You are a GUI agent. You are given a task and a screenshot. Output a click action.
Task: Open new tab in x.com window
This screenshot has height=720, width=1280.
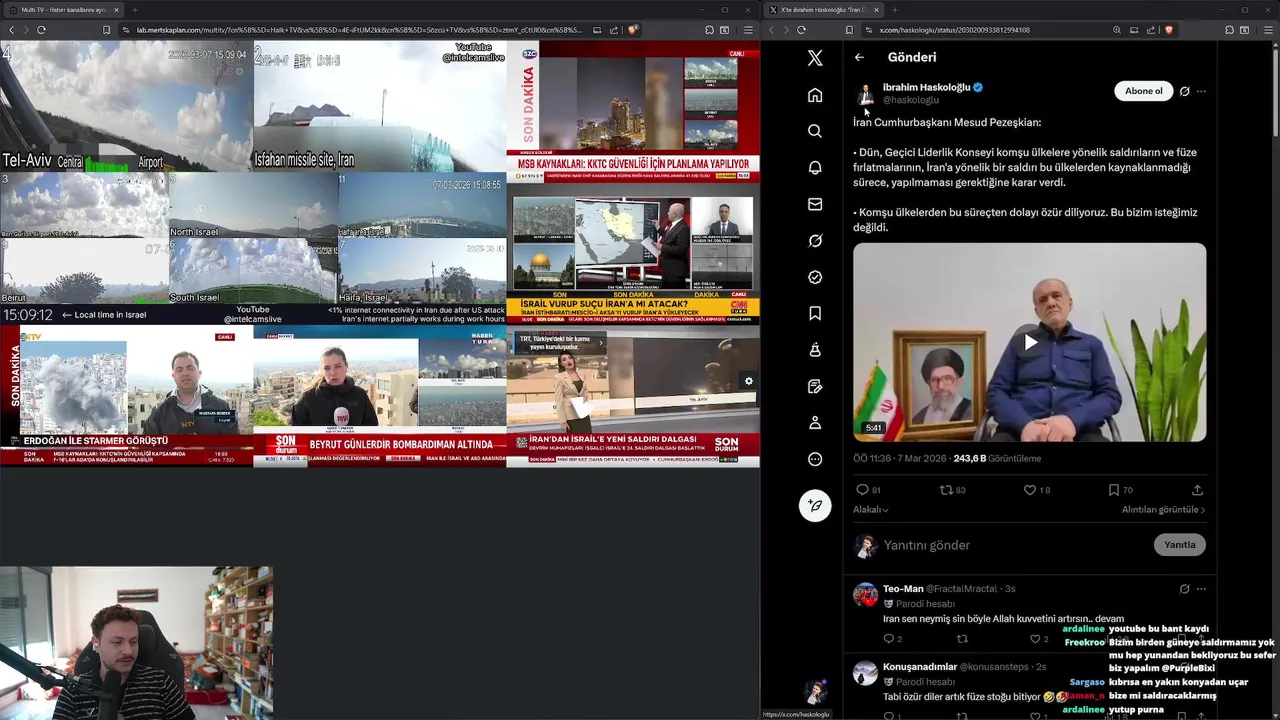[x=895, y=10]
